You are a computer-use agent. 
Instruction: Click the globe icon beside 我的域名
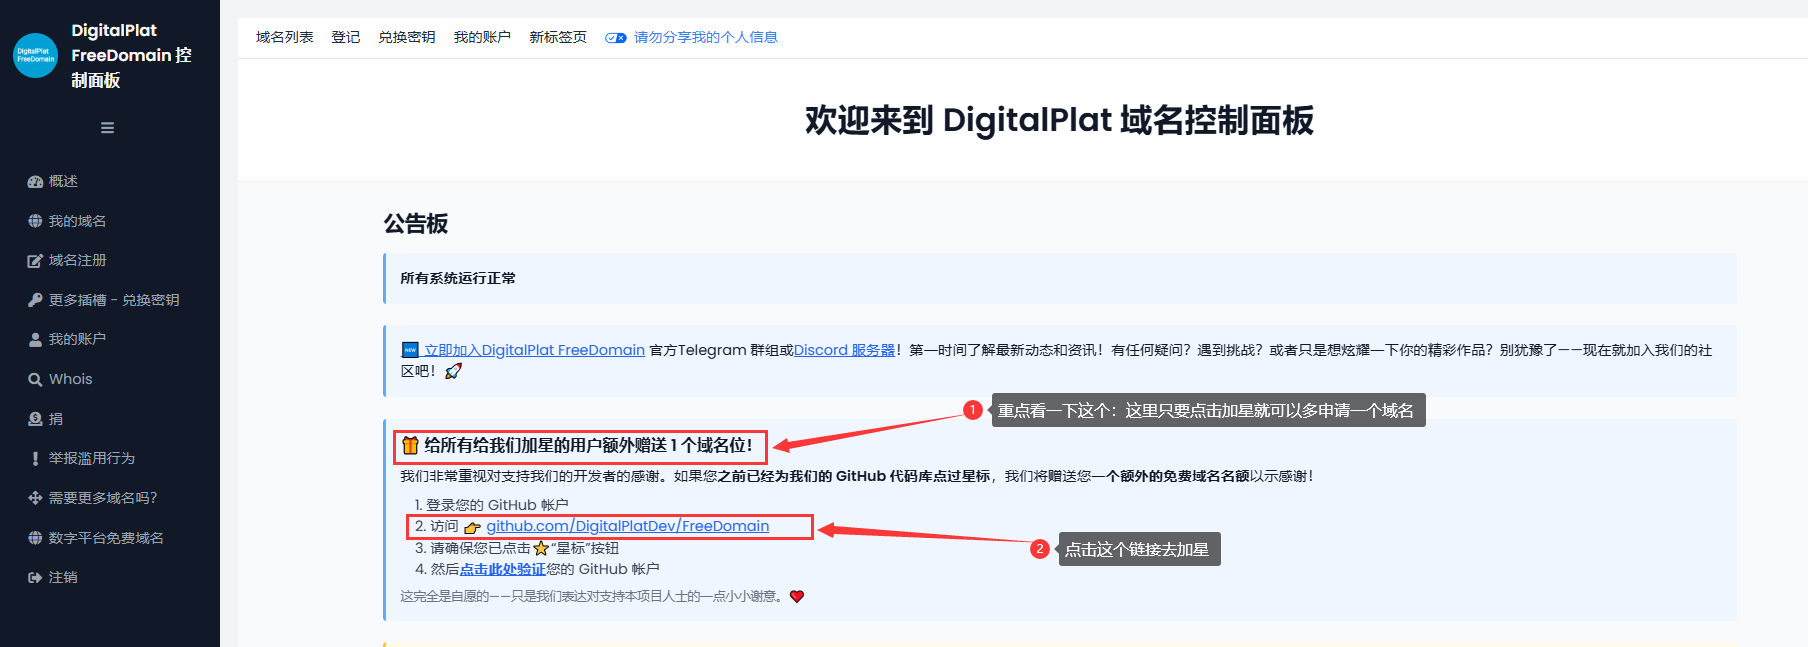[x=35, y=221]
